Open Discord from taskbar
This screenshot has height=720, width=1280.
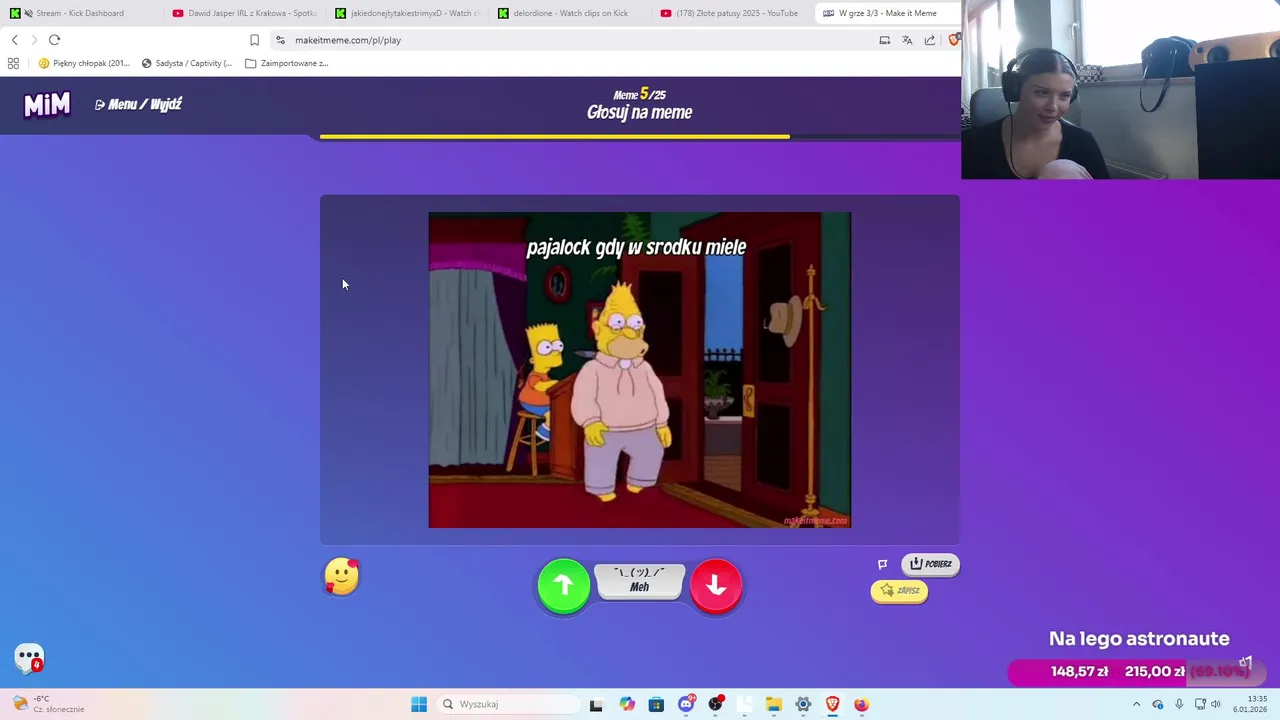coord(686,704)
